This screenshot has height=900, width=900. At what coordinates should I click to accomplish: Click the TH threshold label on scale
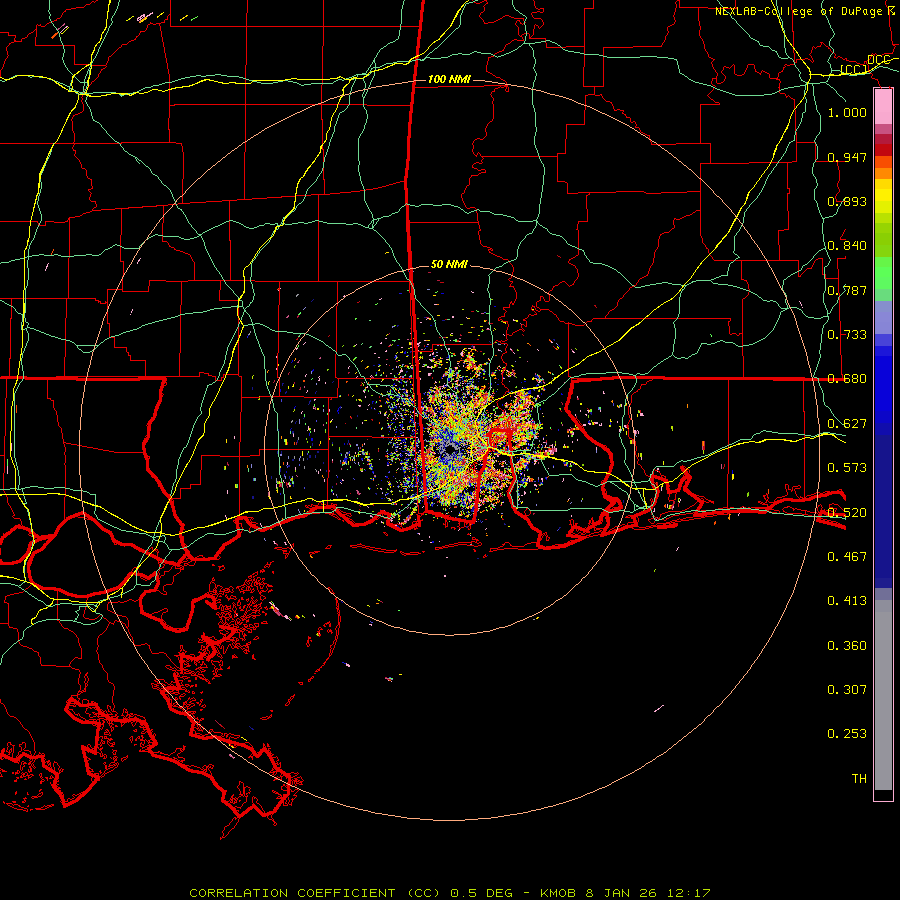click(859, 779)
